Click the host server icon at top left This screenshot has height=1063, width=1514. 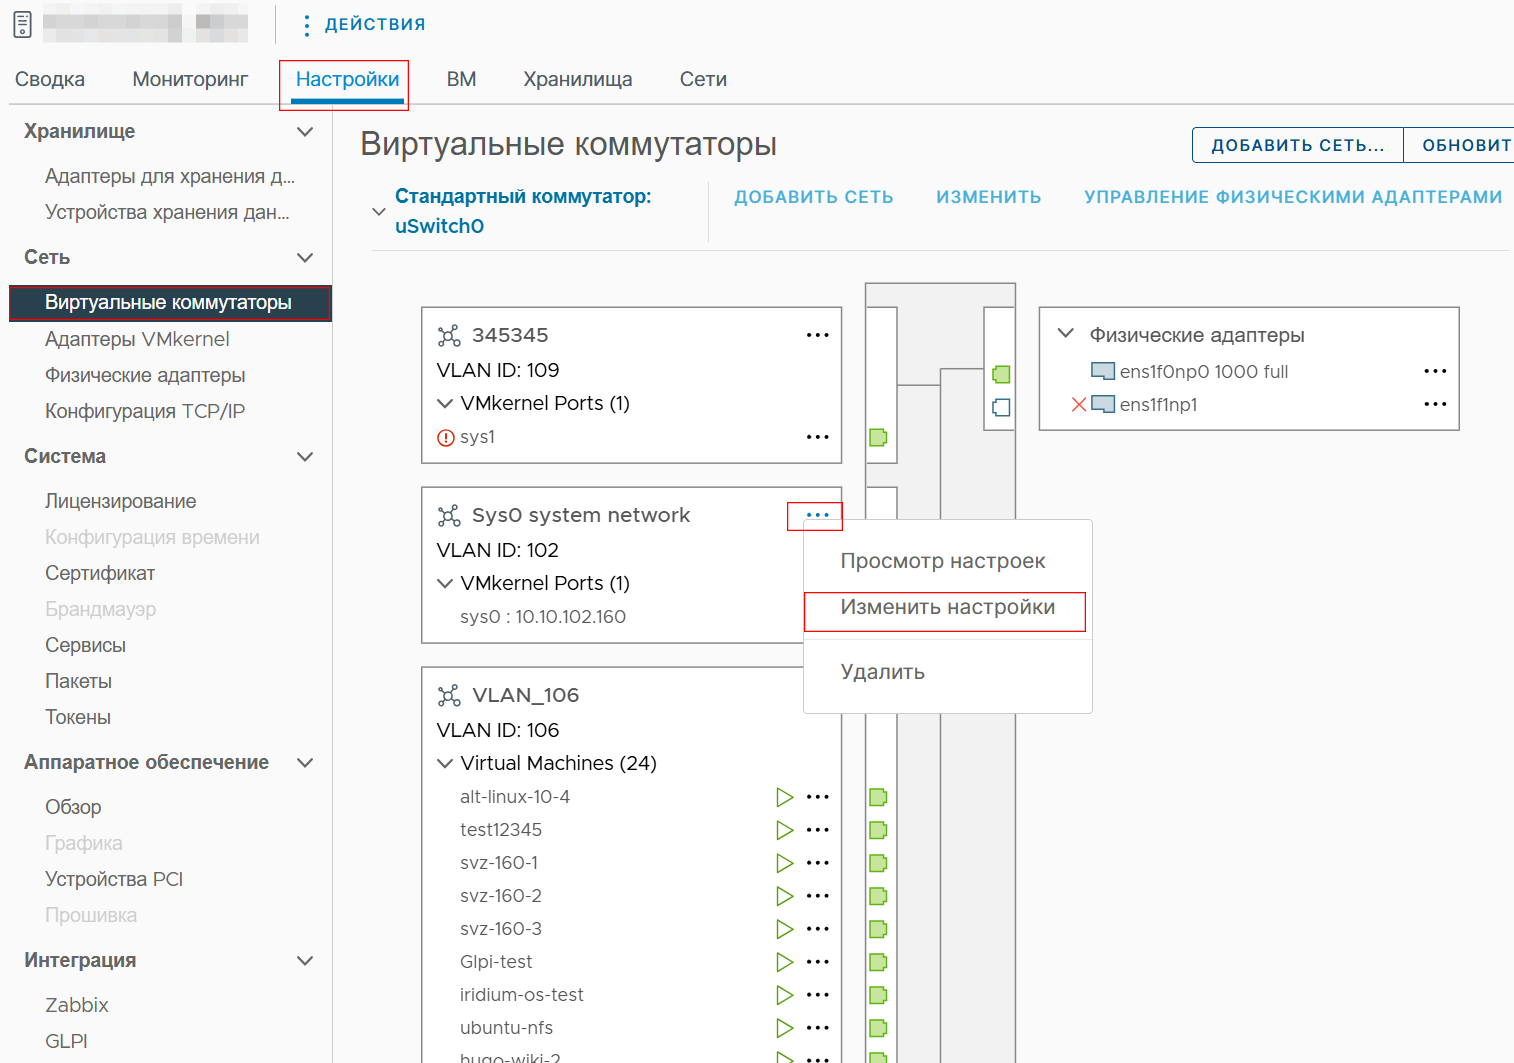tap(22, 24)
